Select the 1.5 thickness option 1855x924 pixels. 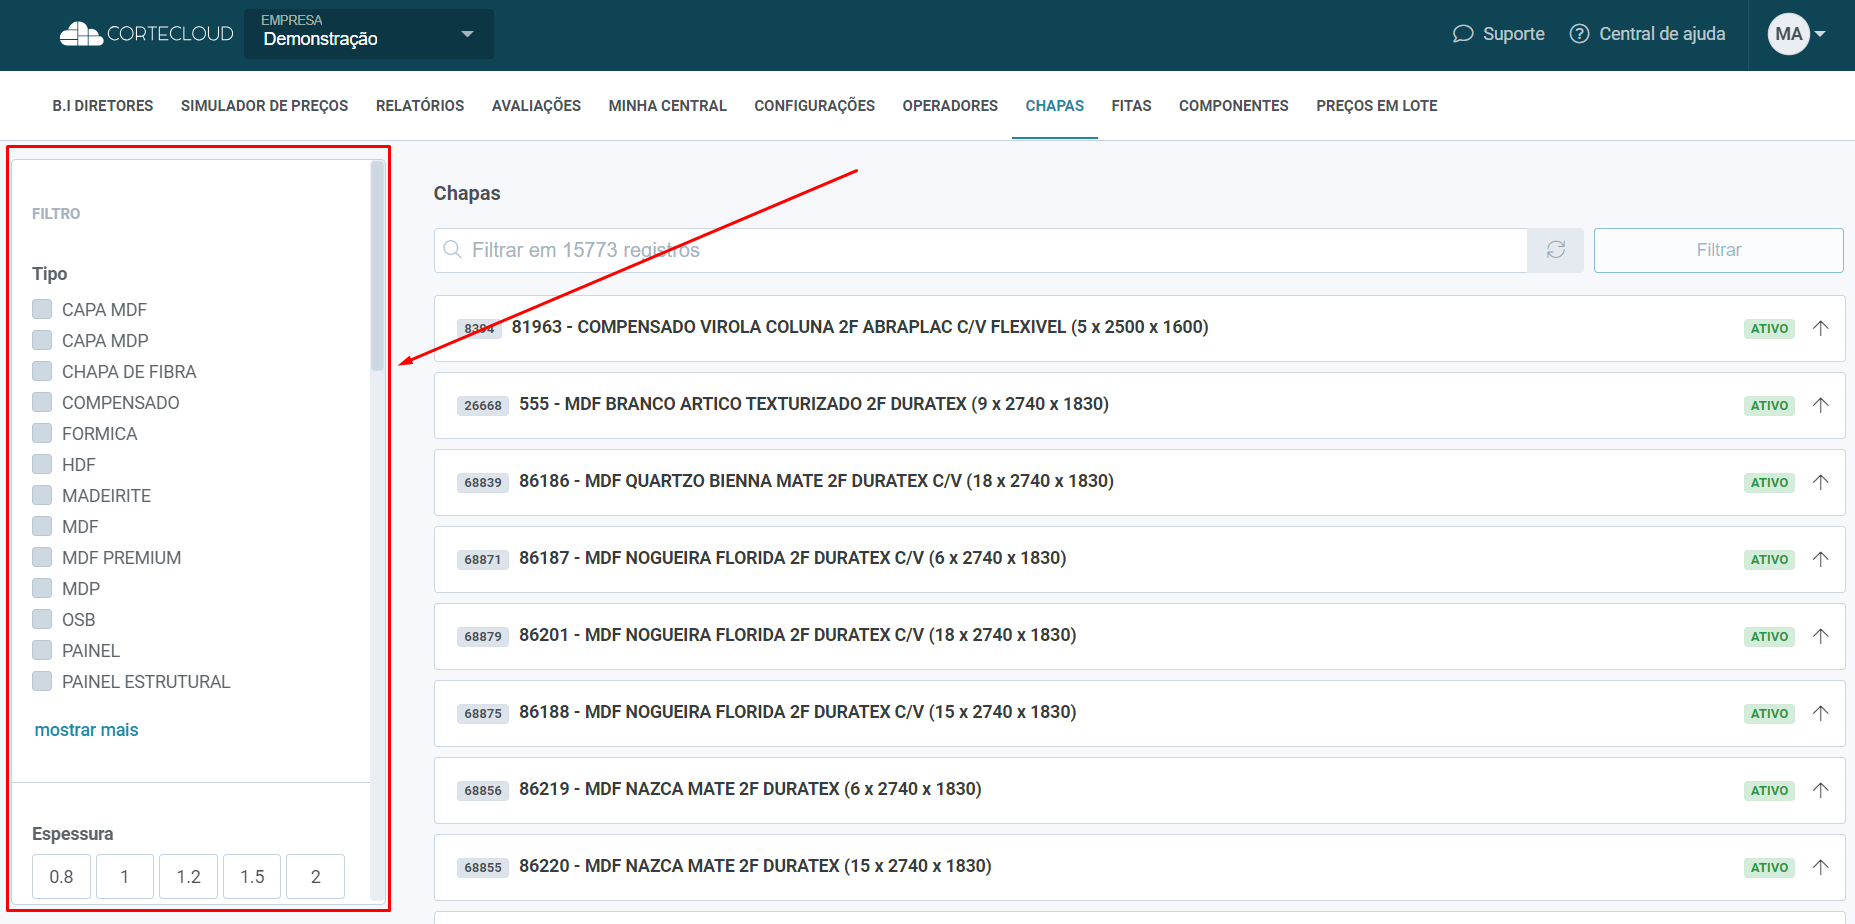252,877
